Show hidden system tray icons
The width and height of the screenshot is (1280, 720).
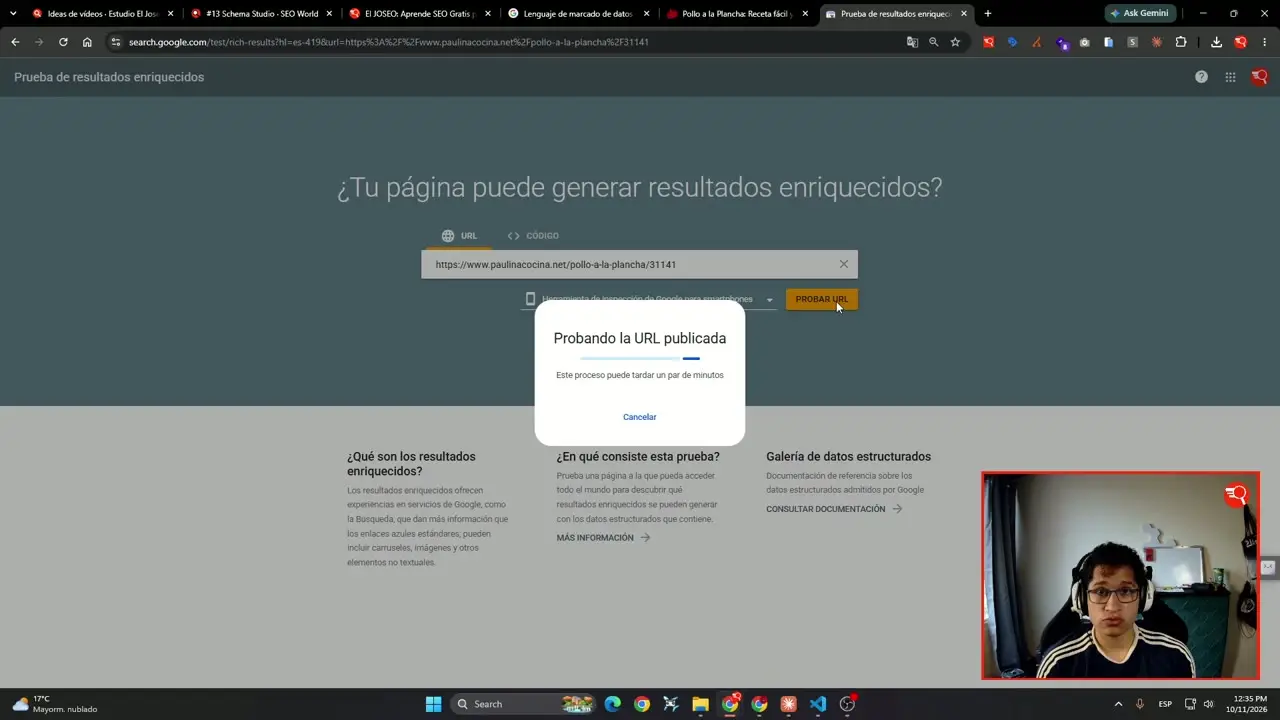pyautogui.click(x=1118, y=704)
